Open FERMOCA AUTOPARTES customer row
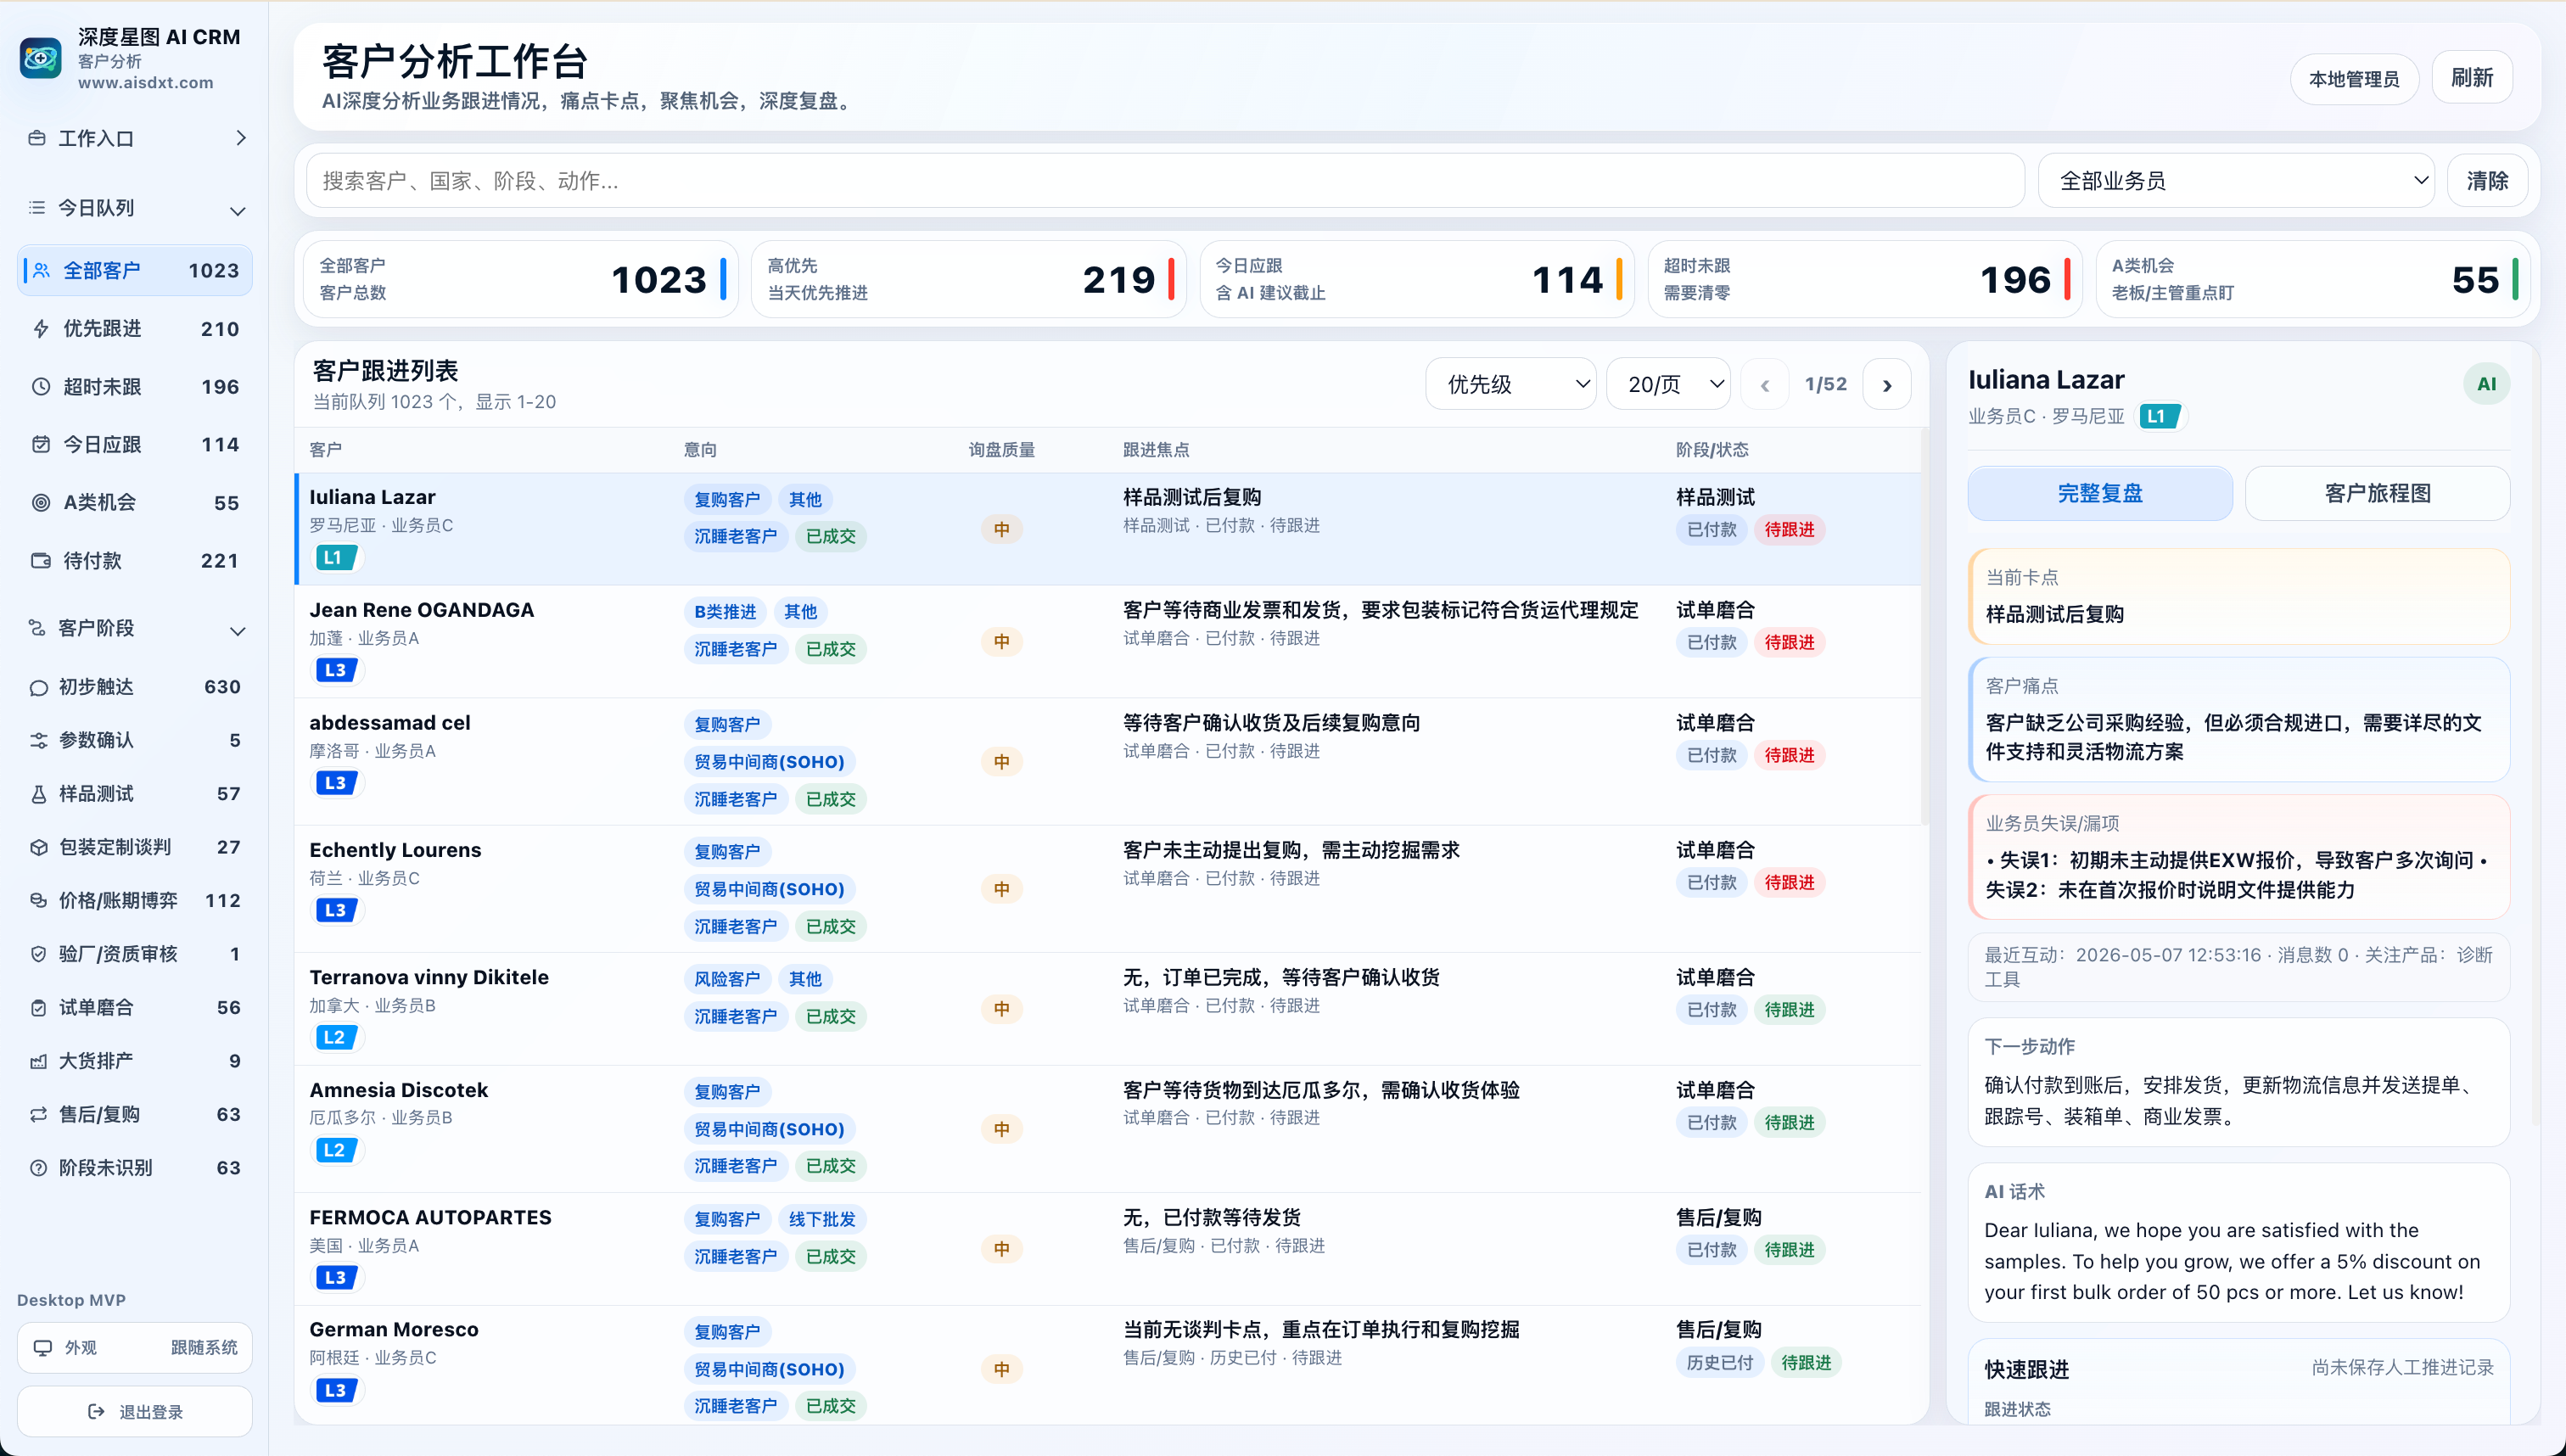This screenshot has height=1456, width=2566. point(1108,1248)
